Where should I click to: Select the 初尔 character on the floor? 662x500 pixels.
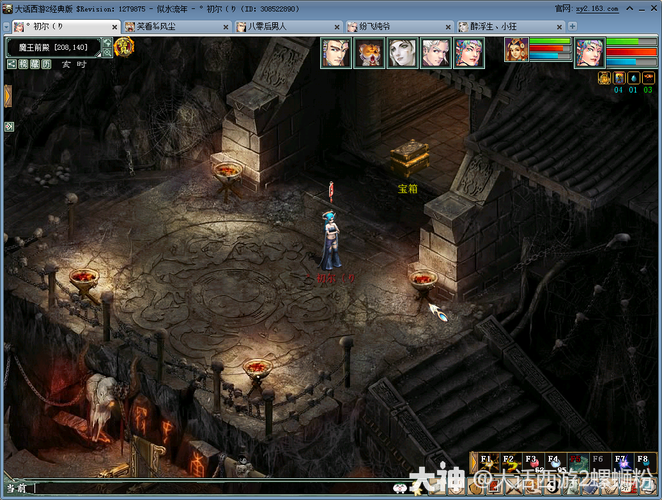coord(330,241)
